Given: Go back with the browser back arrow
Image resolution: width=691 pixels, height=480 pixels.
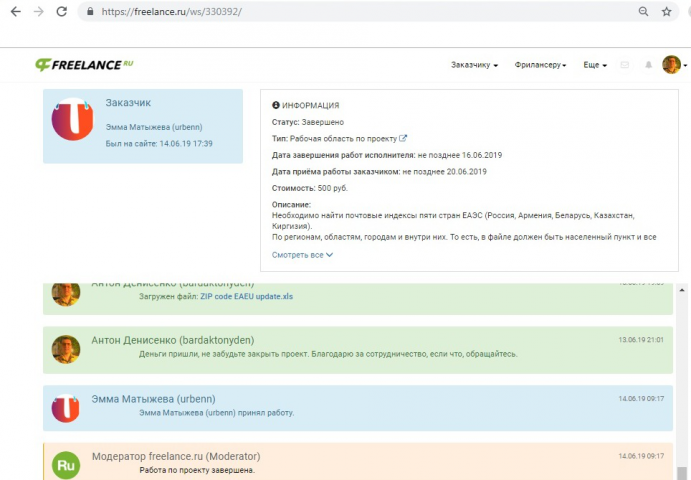Looking at the screenshot, I should pyautogui.click(x=15, y=12).
